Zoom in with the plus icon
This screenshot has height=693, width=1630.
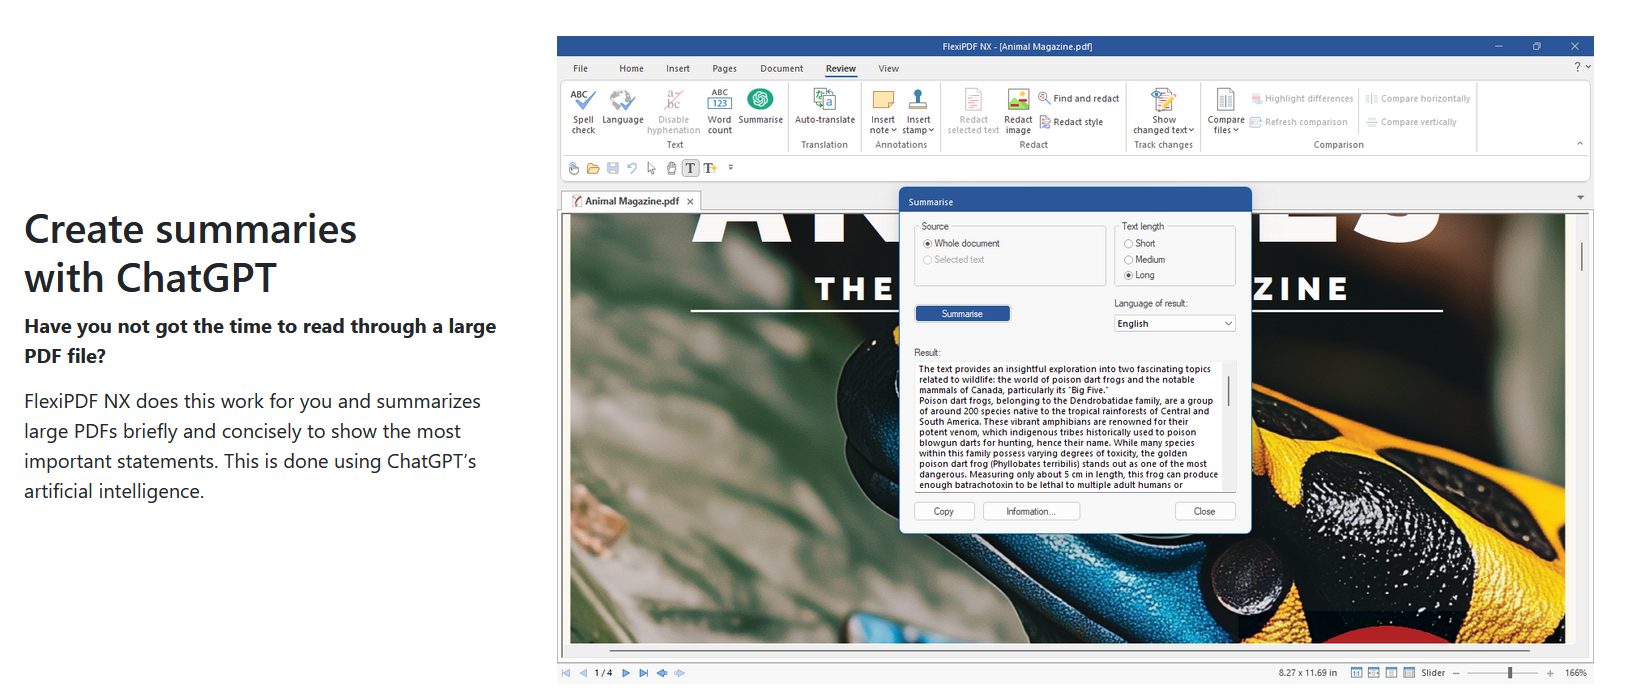(x=1550, y=673)
